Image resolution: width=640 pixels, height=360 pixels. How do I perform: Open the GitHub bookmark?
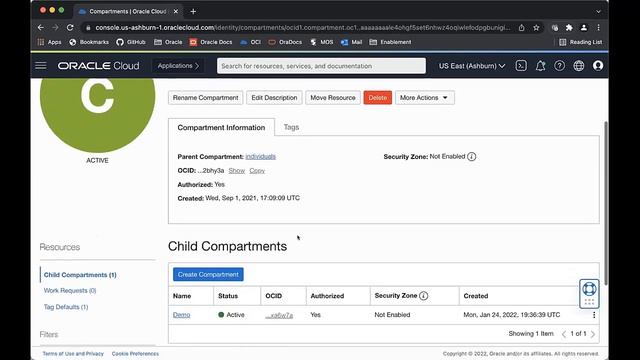point(131,42)
